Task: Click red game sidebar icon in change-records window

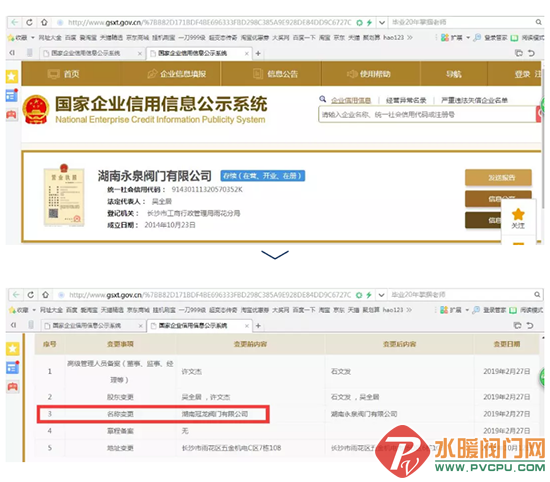Action: pos(13,387)
